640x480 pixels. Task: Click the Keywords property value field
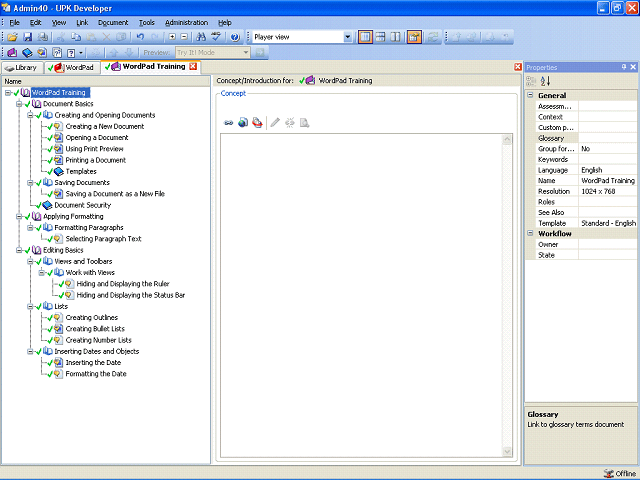607,159
